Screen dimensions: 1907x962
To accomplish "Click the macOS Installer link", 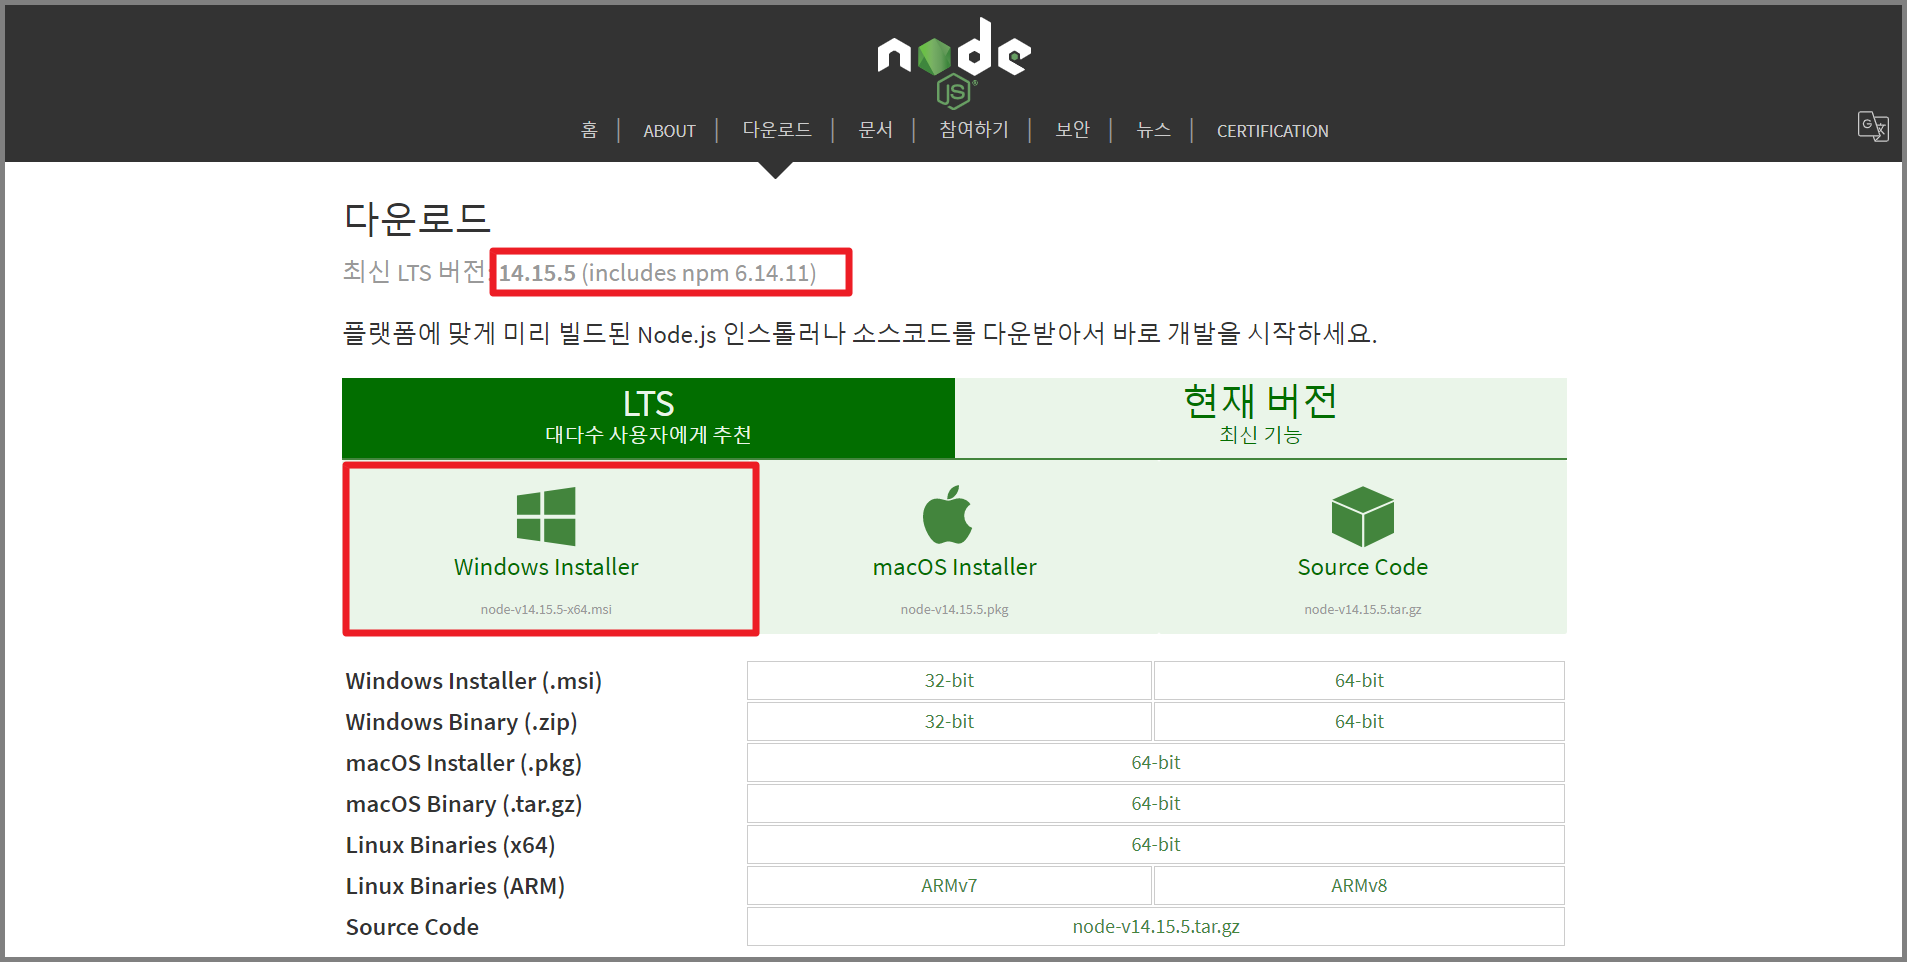I will 955,567.
